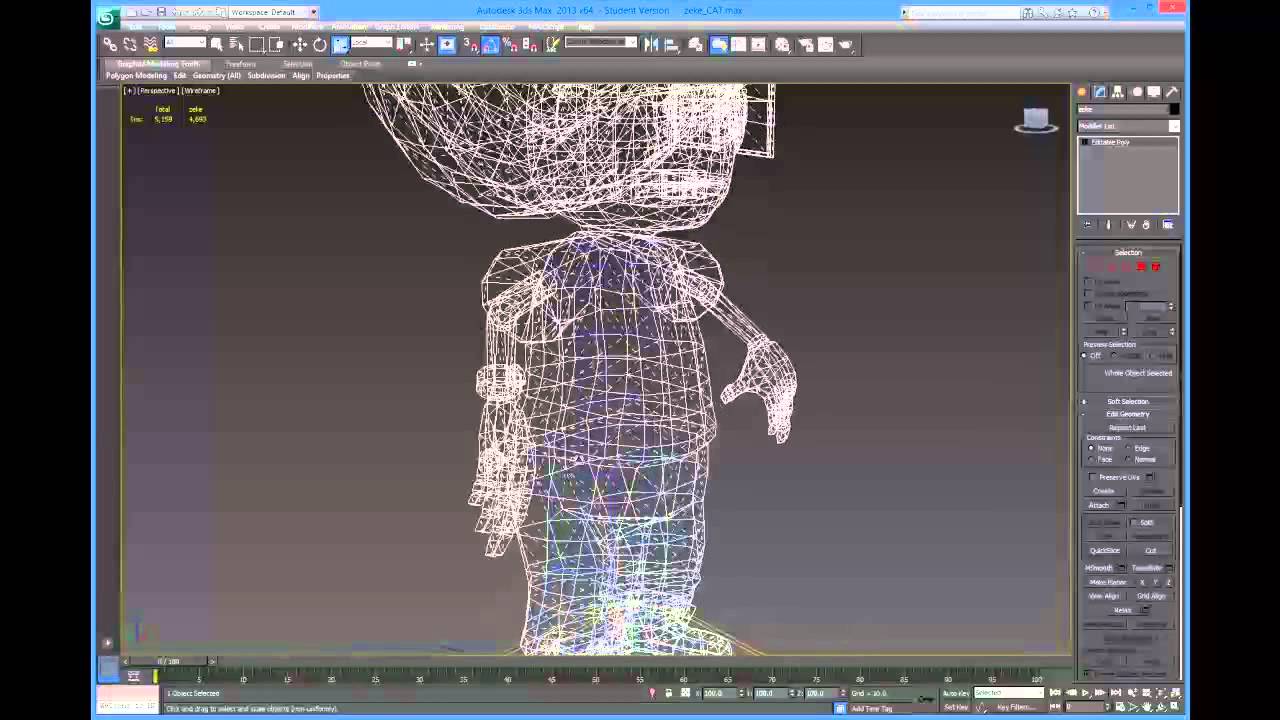Select the Edge constraint radio button
This screenshot has width=1280, height=720.
click(1129, 448)
